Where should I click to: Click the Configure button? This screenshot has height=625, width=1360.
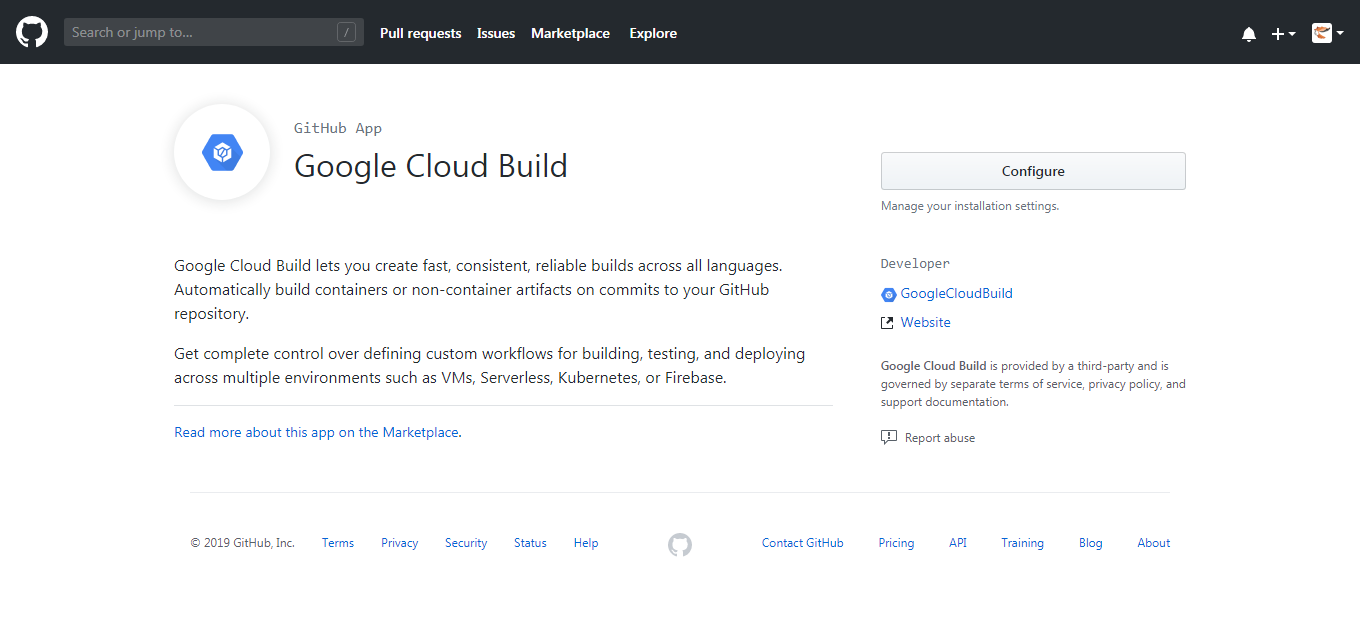point(1033,171)
